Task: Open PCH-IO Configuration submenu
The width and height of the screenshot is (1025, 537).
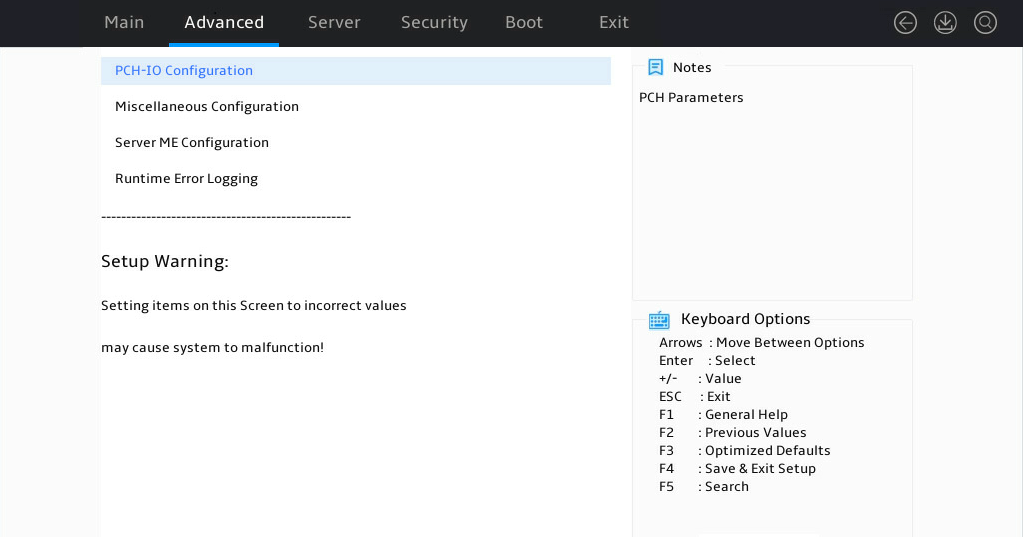Action: point(356,71)
